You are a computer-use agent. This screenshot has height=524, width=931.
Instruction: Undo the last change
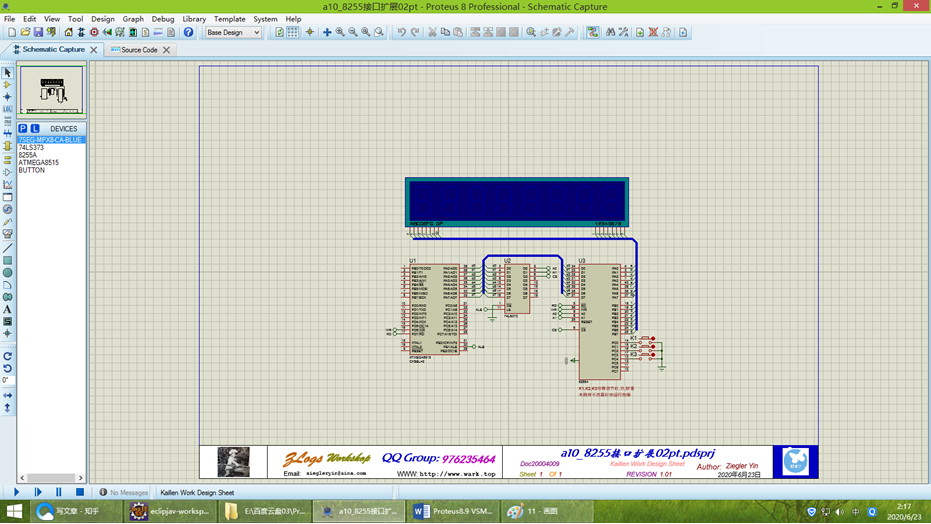point(402,33)
